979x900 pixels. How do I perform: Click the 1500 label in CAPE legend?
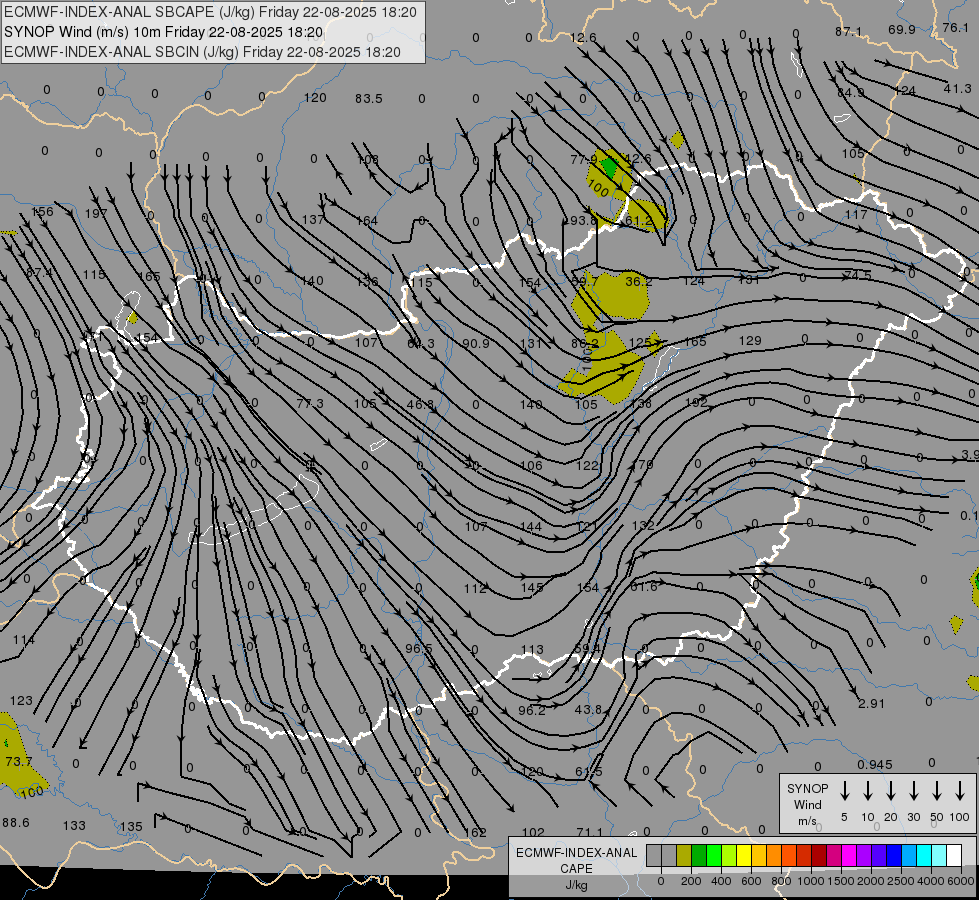(x=840, y=881)
